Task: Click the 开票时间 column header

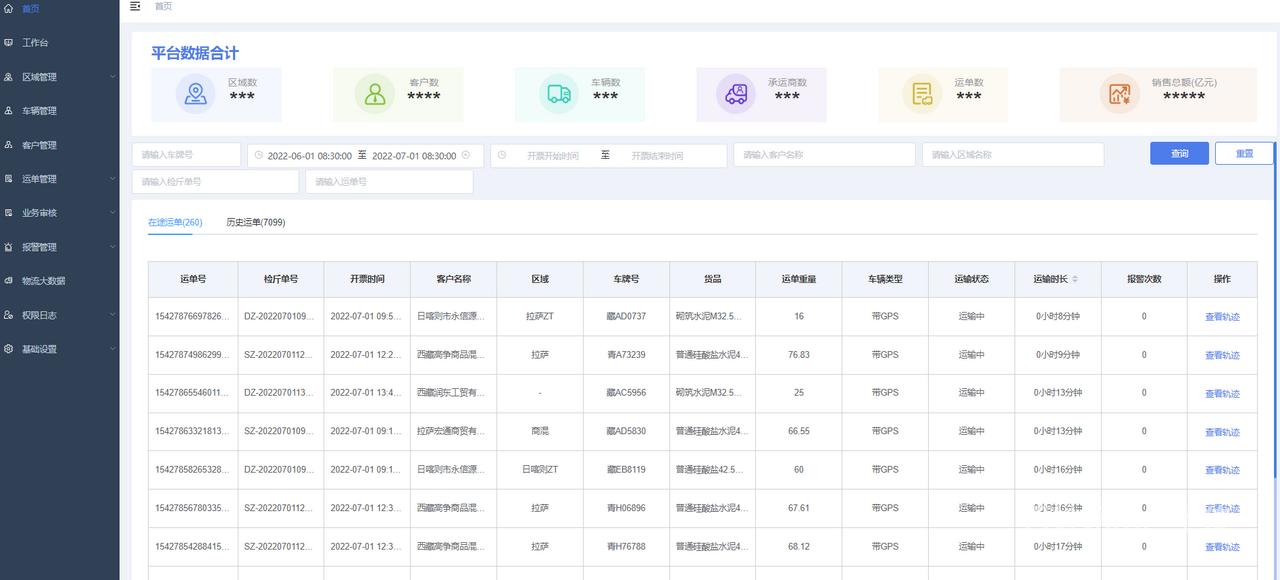Action: (x=367, y=279)
